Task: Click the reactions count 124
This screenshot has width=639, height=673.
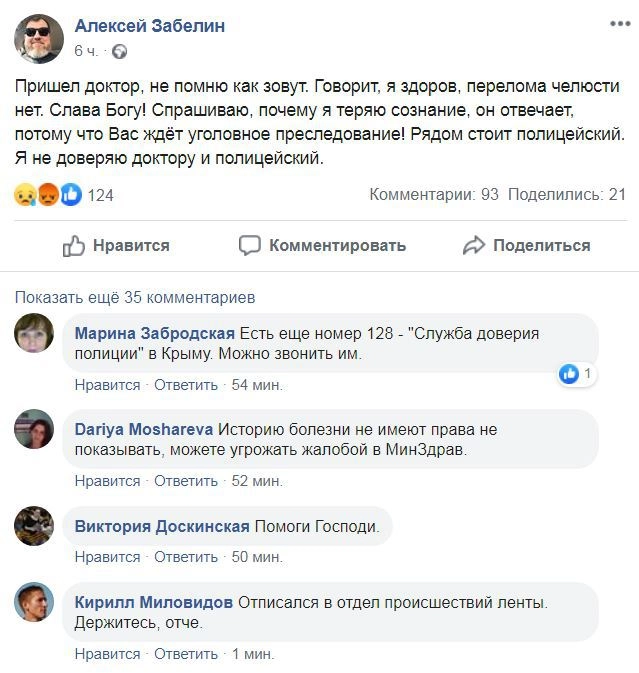Action: coord(101,195)
